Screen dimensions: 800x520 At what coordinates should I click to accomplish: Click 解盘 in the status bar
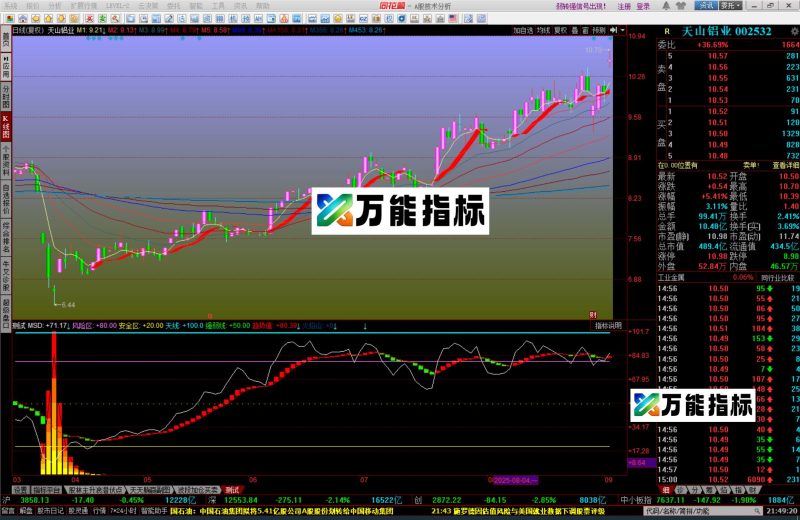[26, 511]
